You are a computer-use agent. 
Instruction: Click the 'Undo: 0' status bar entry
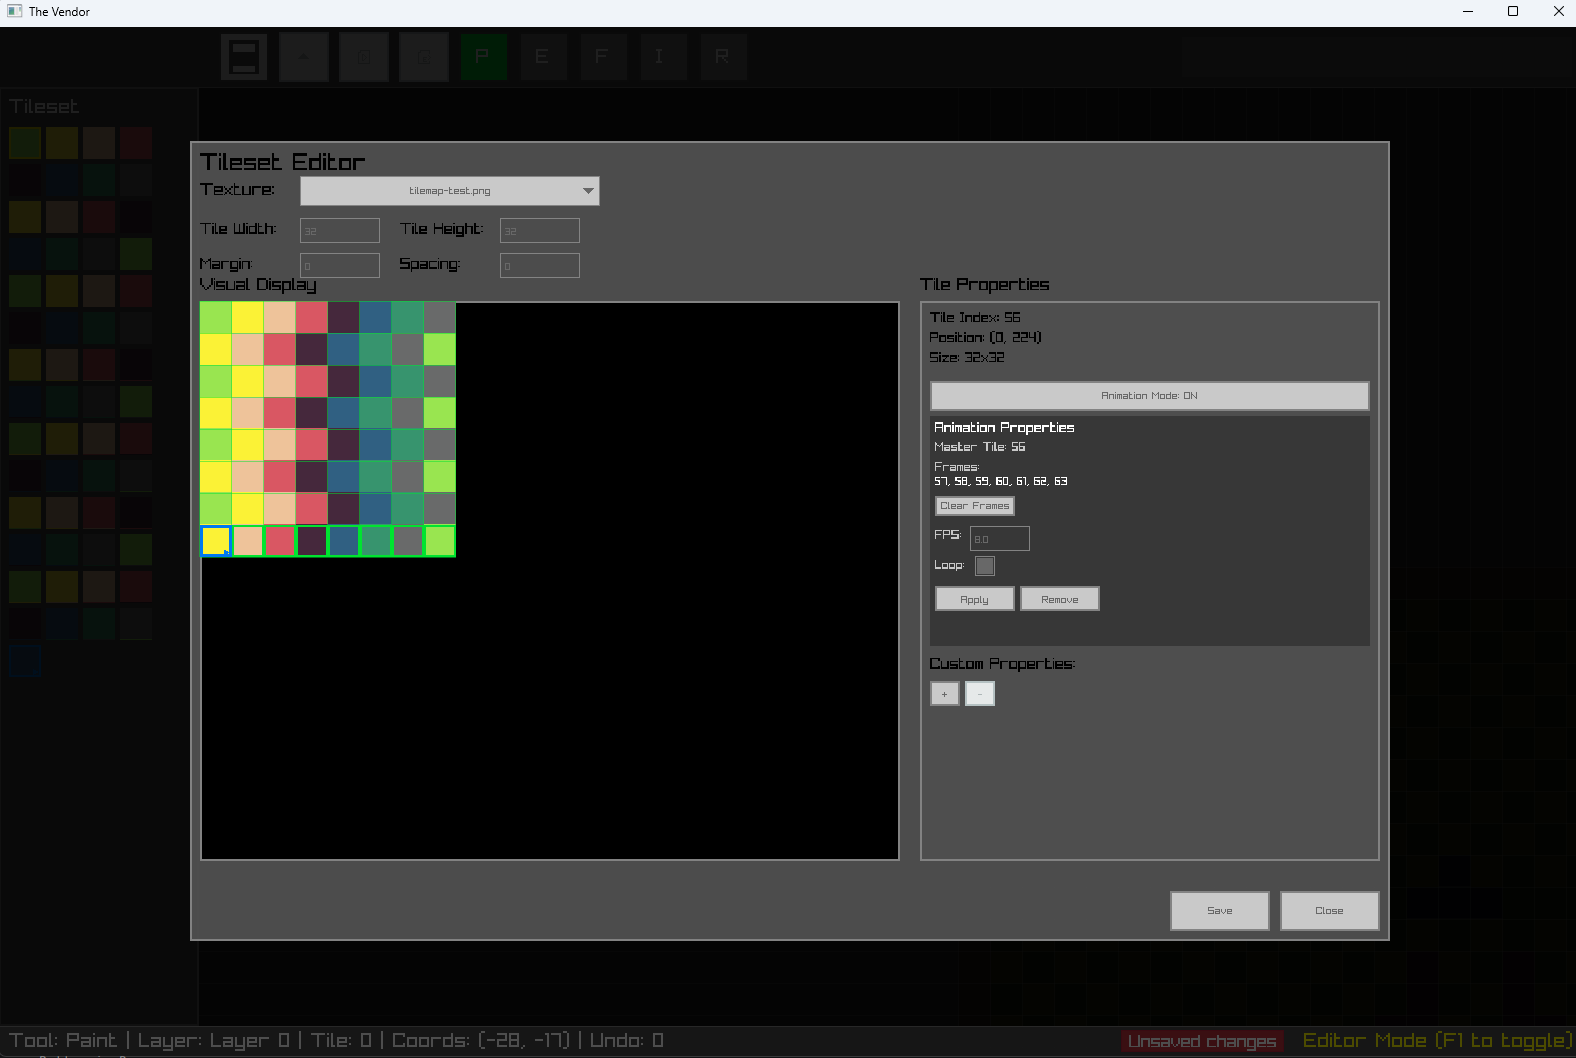(x=627, y=1041)
